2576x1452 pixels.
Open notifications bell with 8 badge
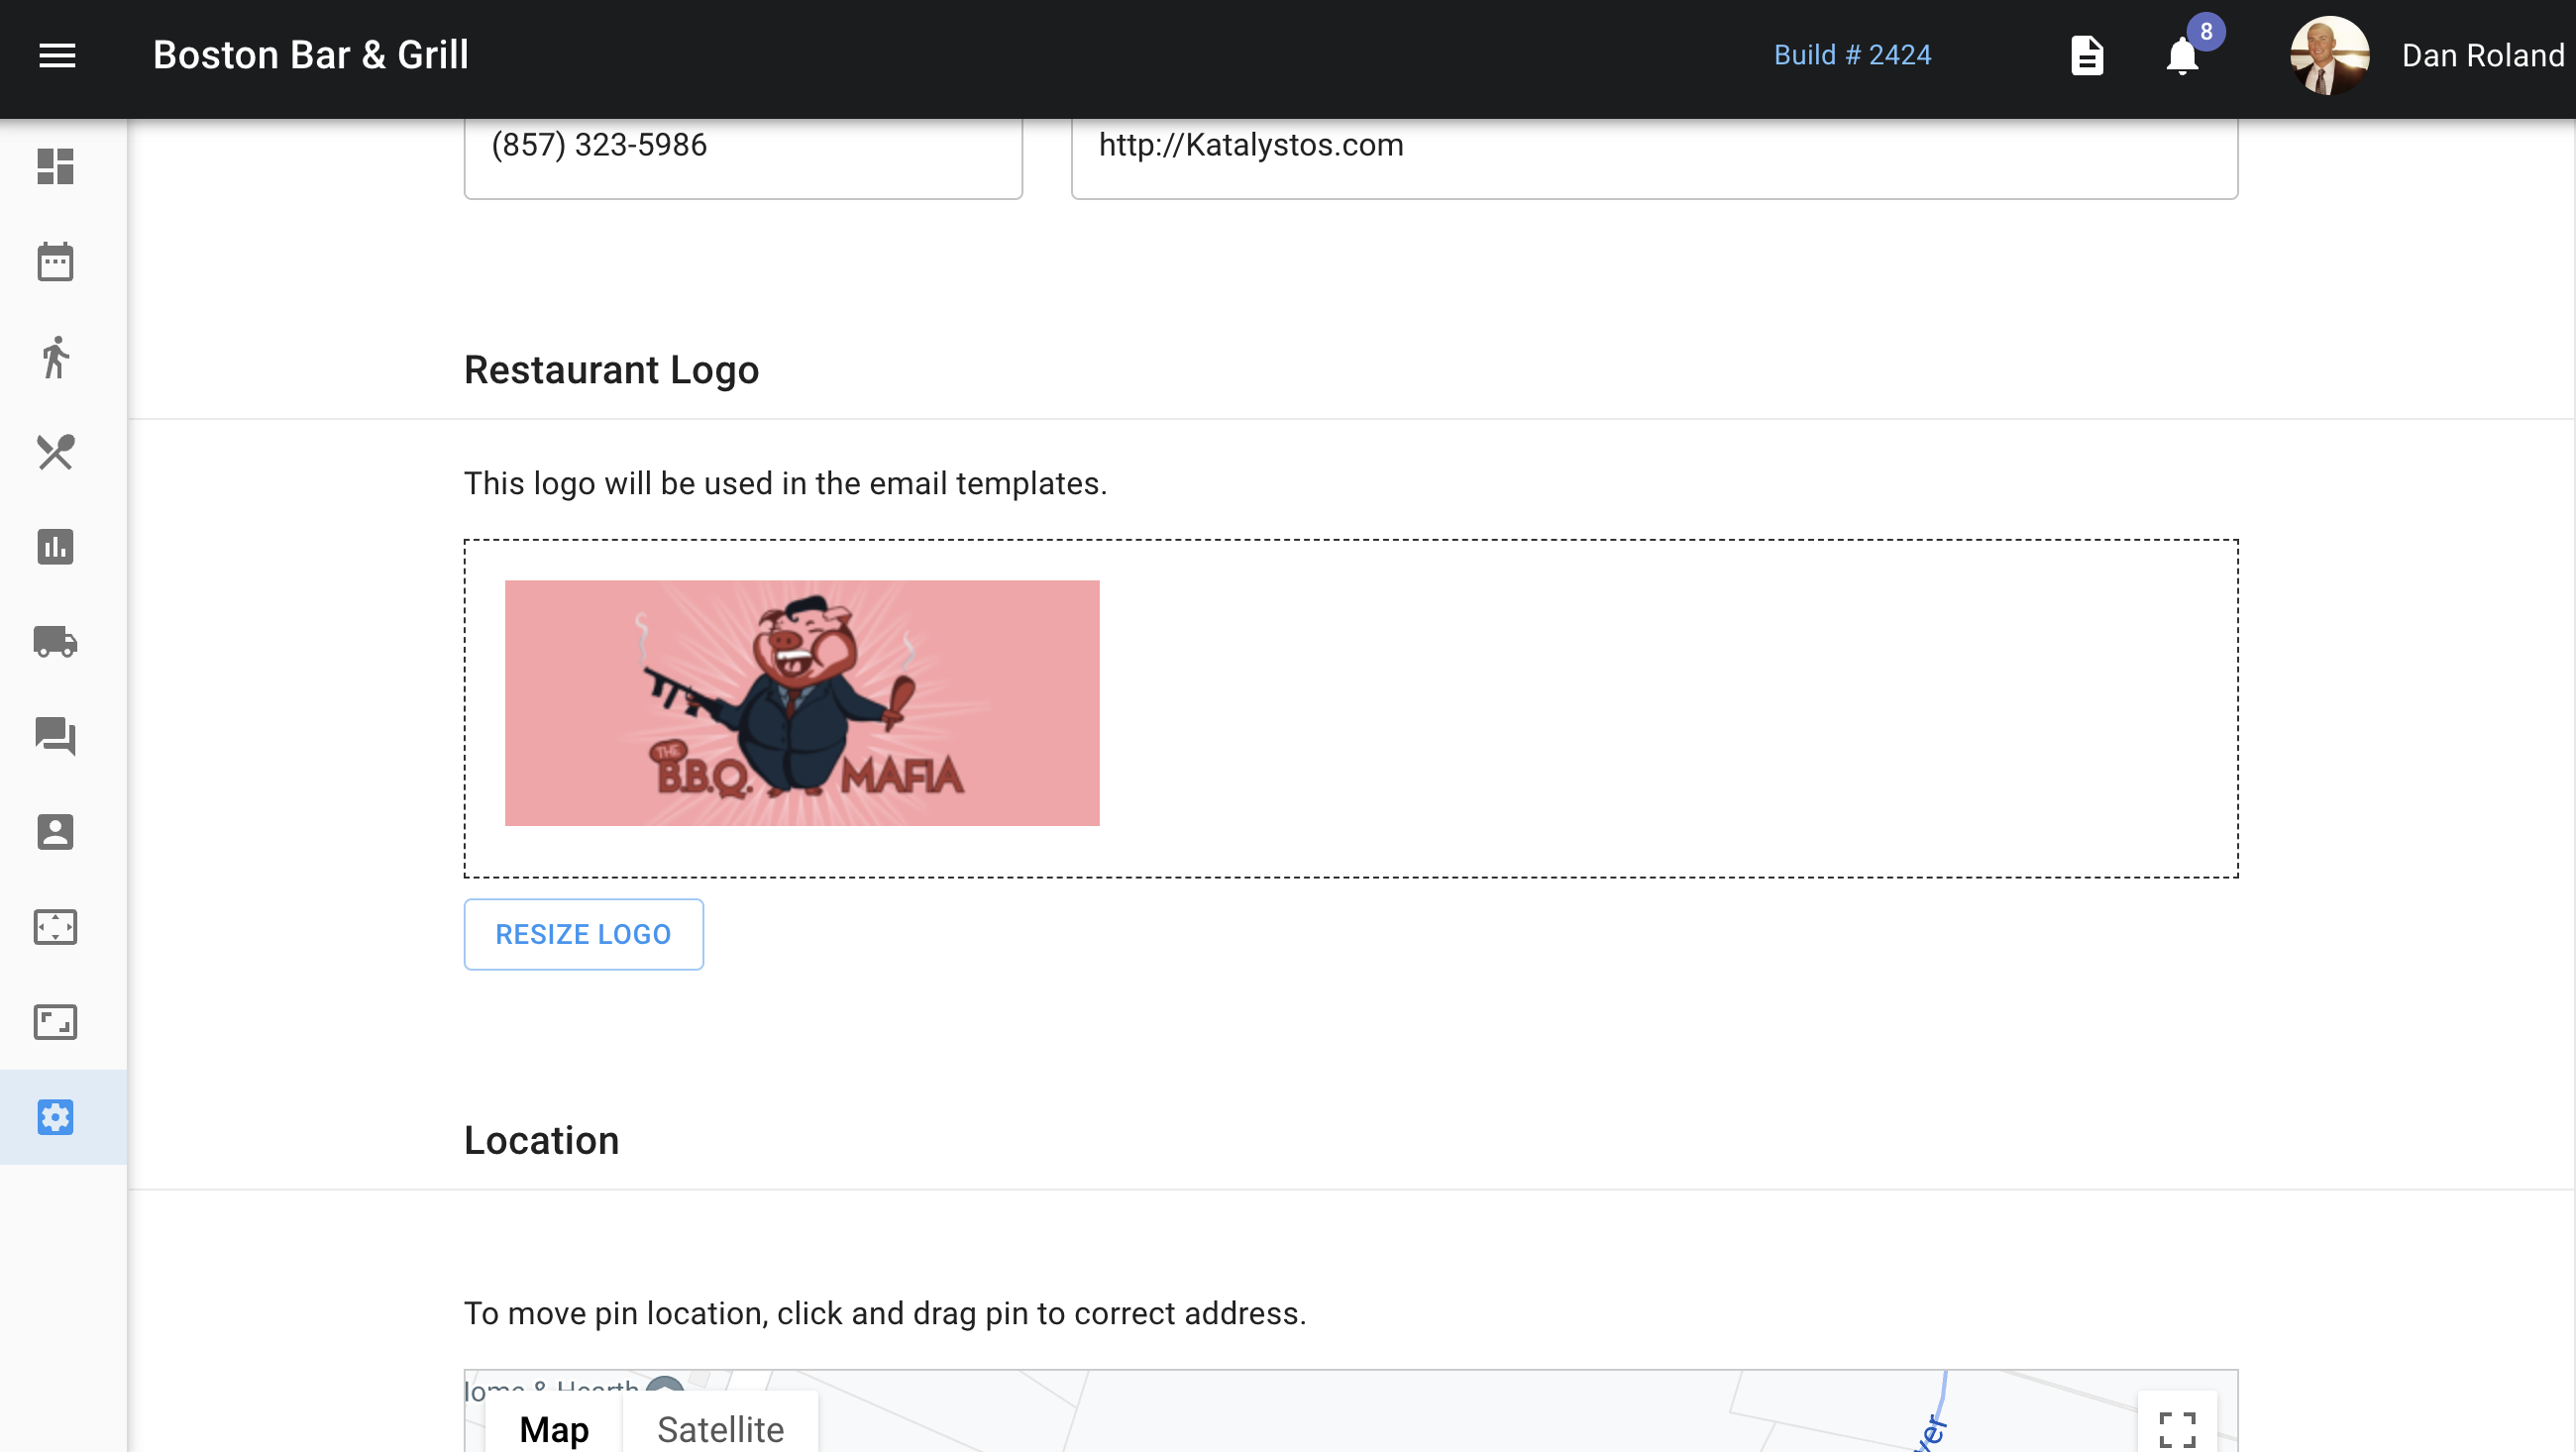(2182, 56)
